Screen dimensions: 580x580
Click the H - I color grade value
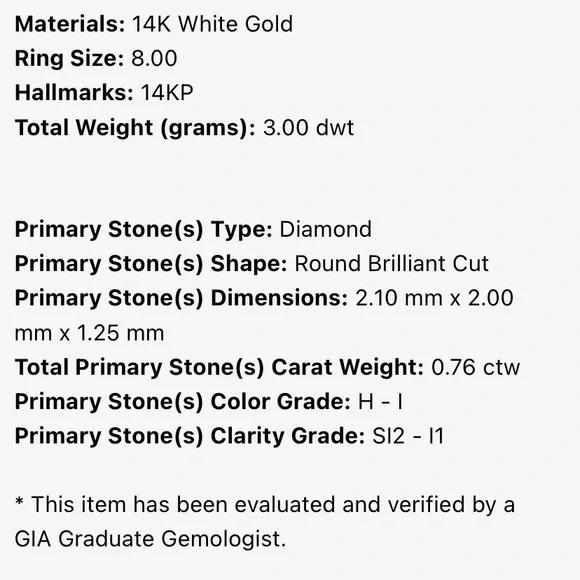(381, 402)
